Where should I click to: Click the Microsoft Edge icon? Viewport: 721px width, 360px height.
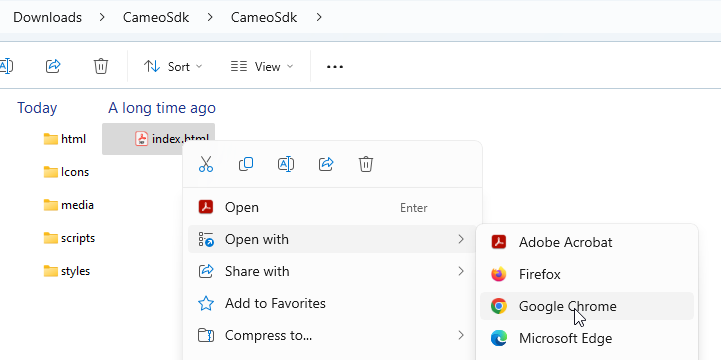pos(498,338)
